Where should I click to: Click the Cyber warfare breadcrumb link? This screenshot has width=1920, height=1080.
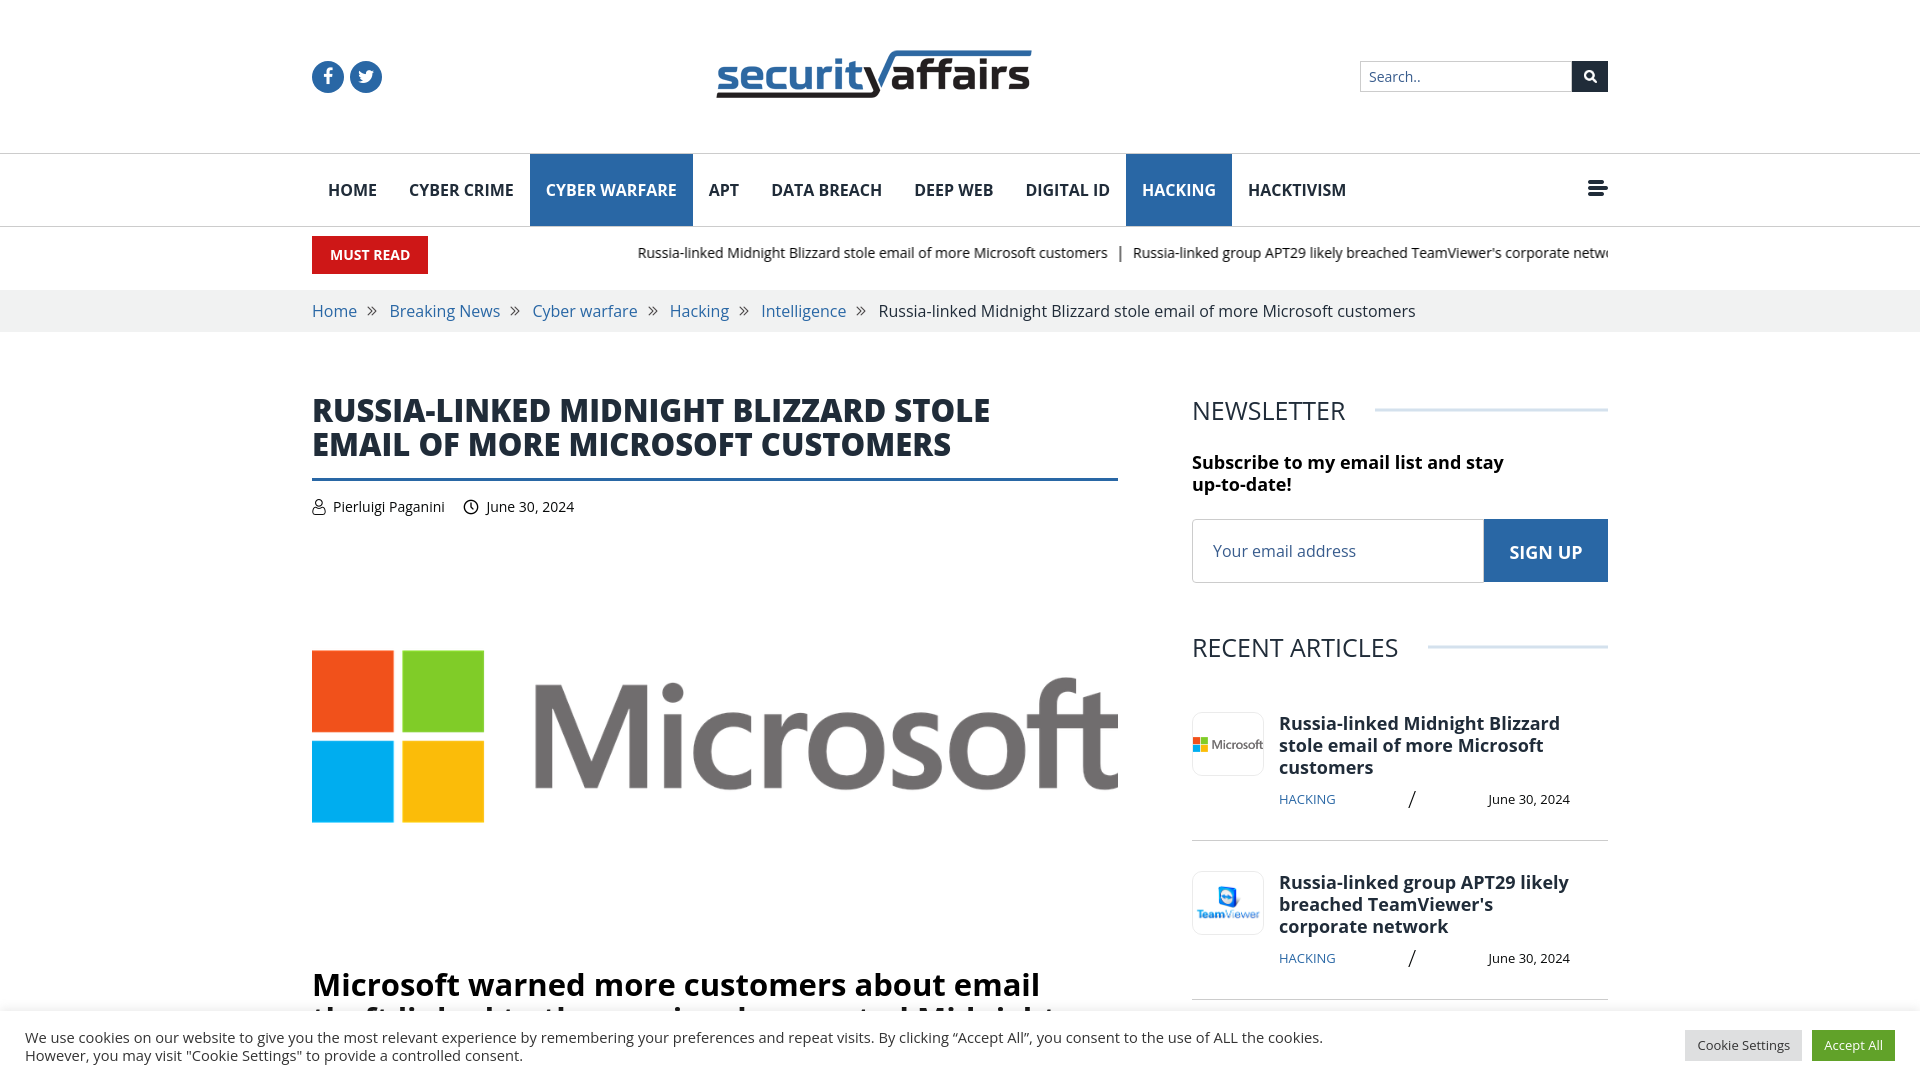[x=584, y=311]
